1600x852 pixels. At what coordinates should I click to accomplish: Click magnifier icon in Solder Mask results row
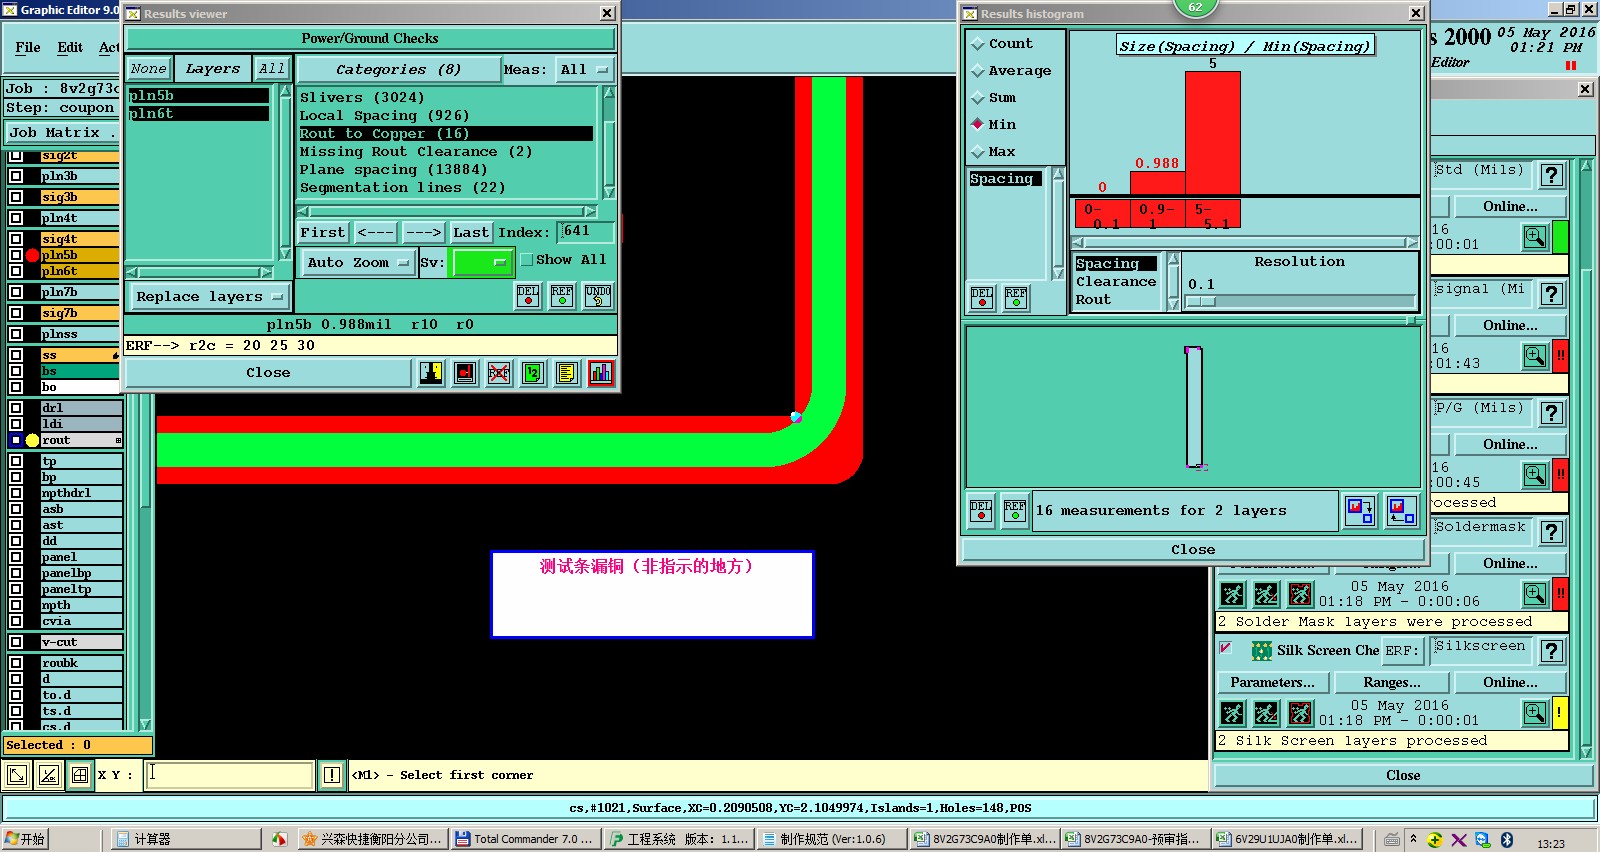coord(1535,594)
